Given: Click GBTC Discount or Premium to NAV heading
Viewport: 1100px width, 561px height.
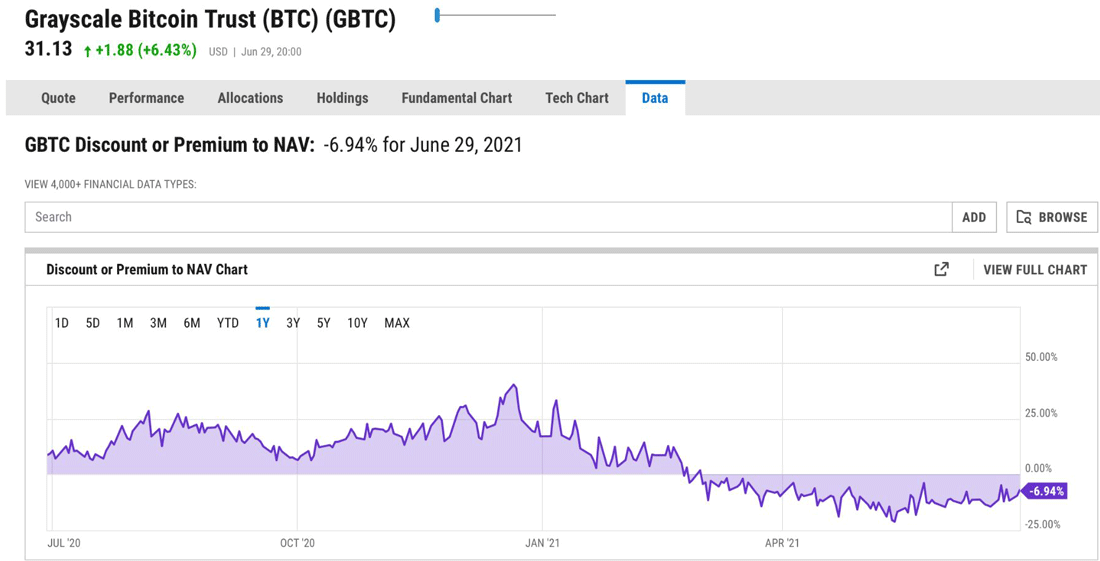Looking at the screenshot, I should [170, 146].
